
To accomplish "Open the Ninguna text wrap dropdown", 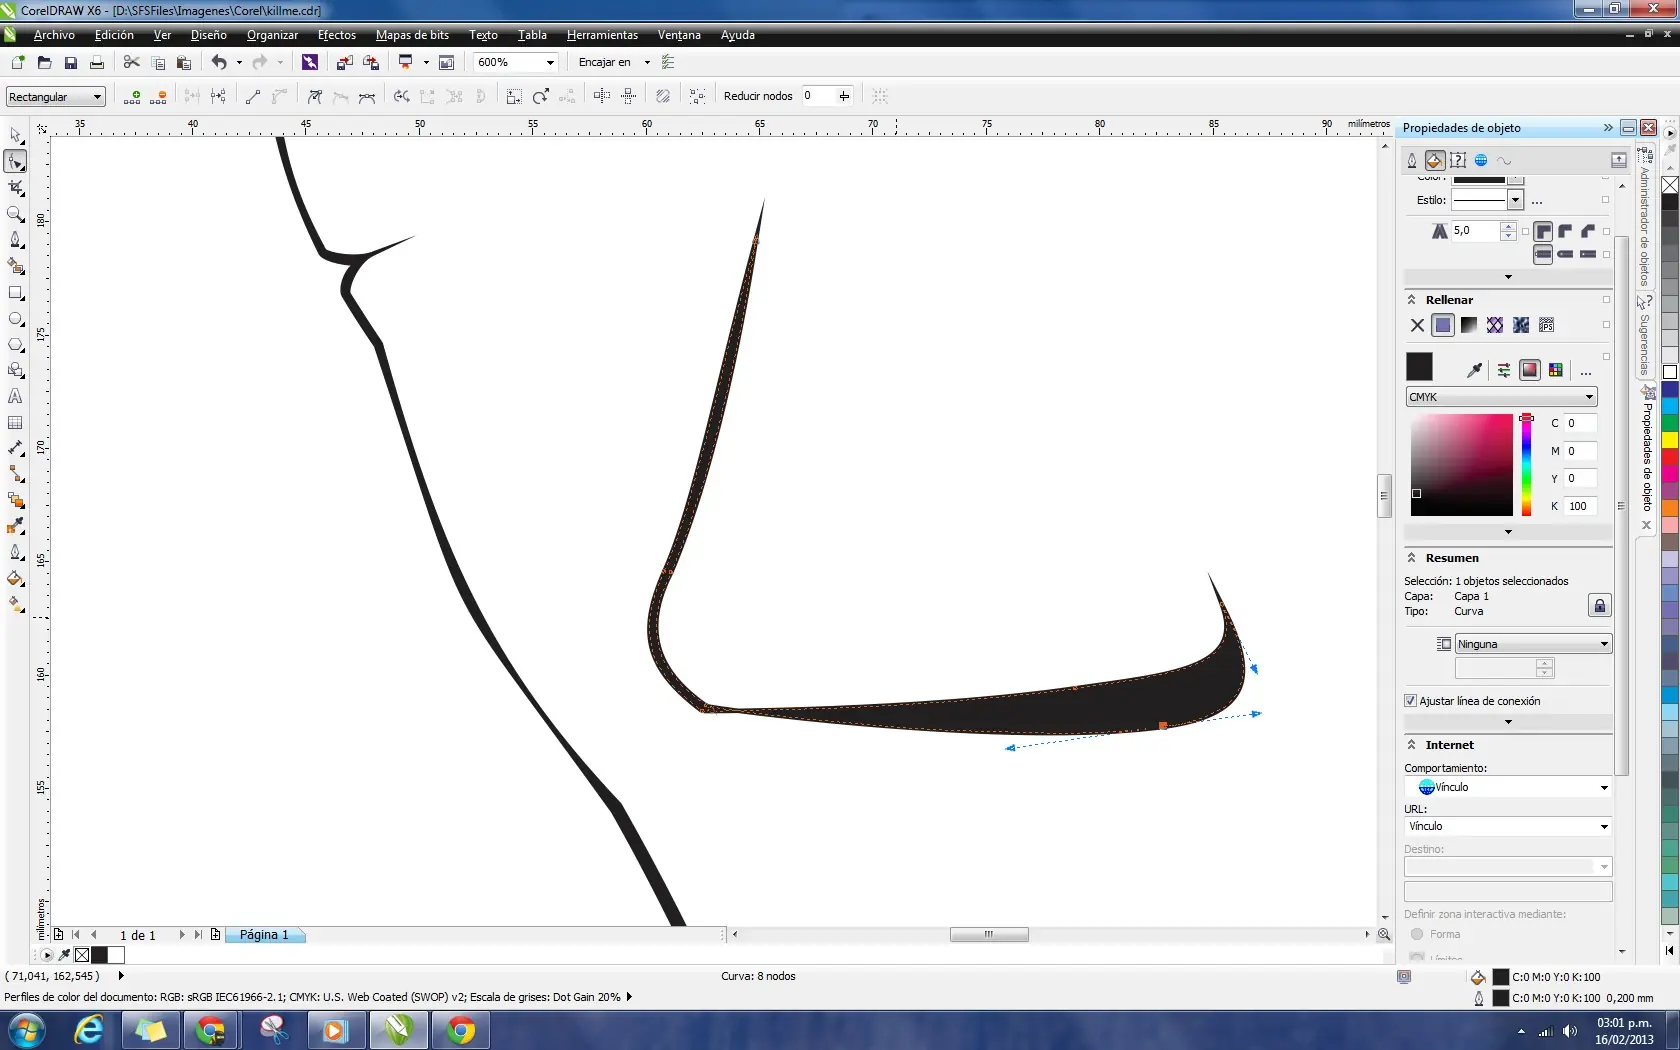I will tap(1533, 644).
